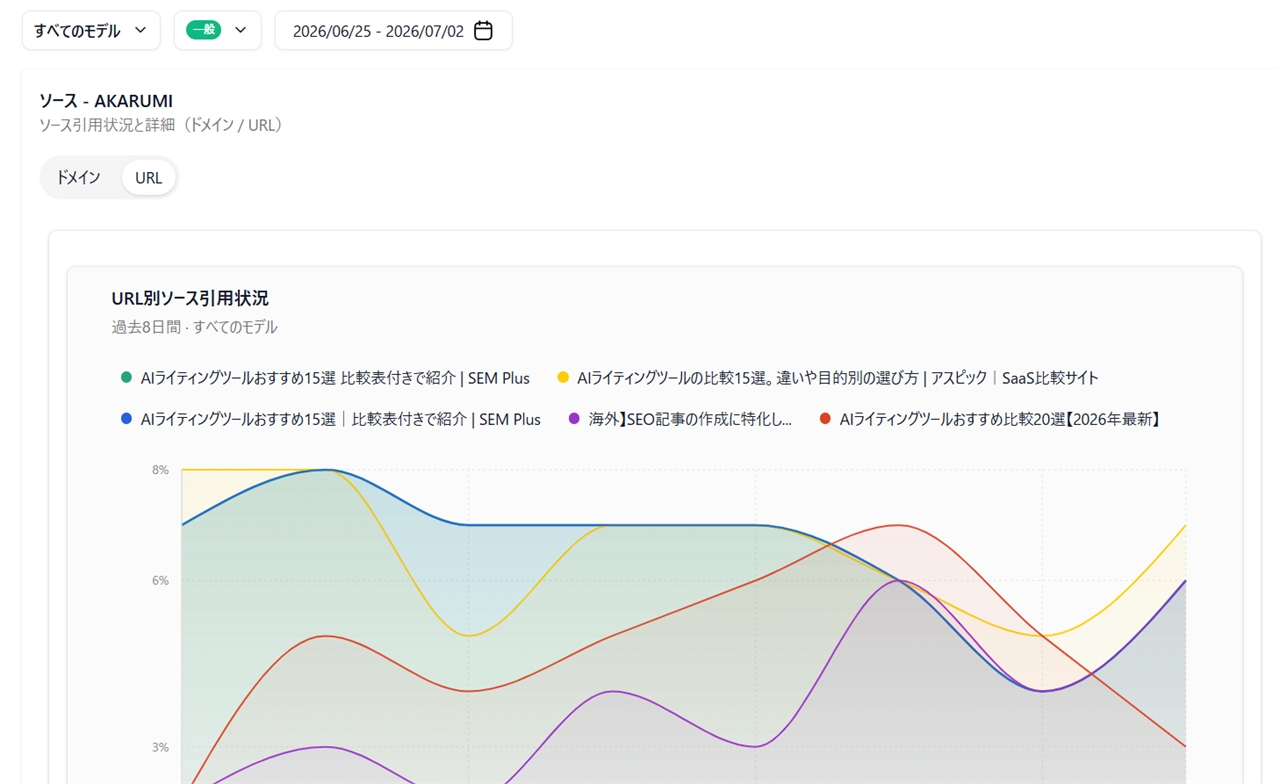Click legend text おすすめ15選 比較表付きで紹介 with green dot
Image resolution: width=1280 pixels, height=784 pixels.
tap(335, 378)
